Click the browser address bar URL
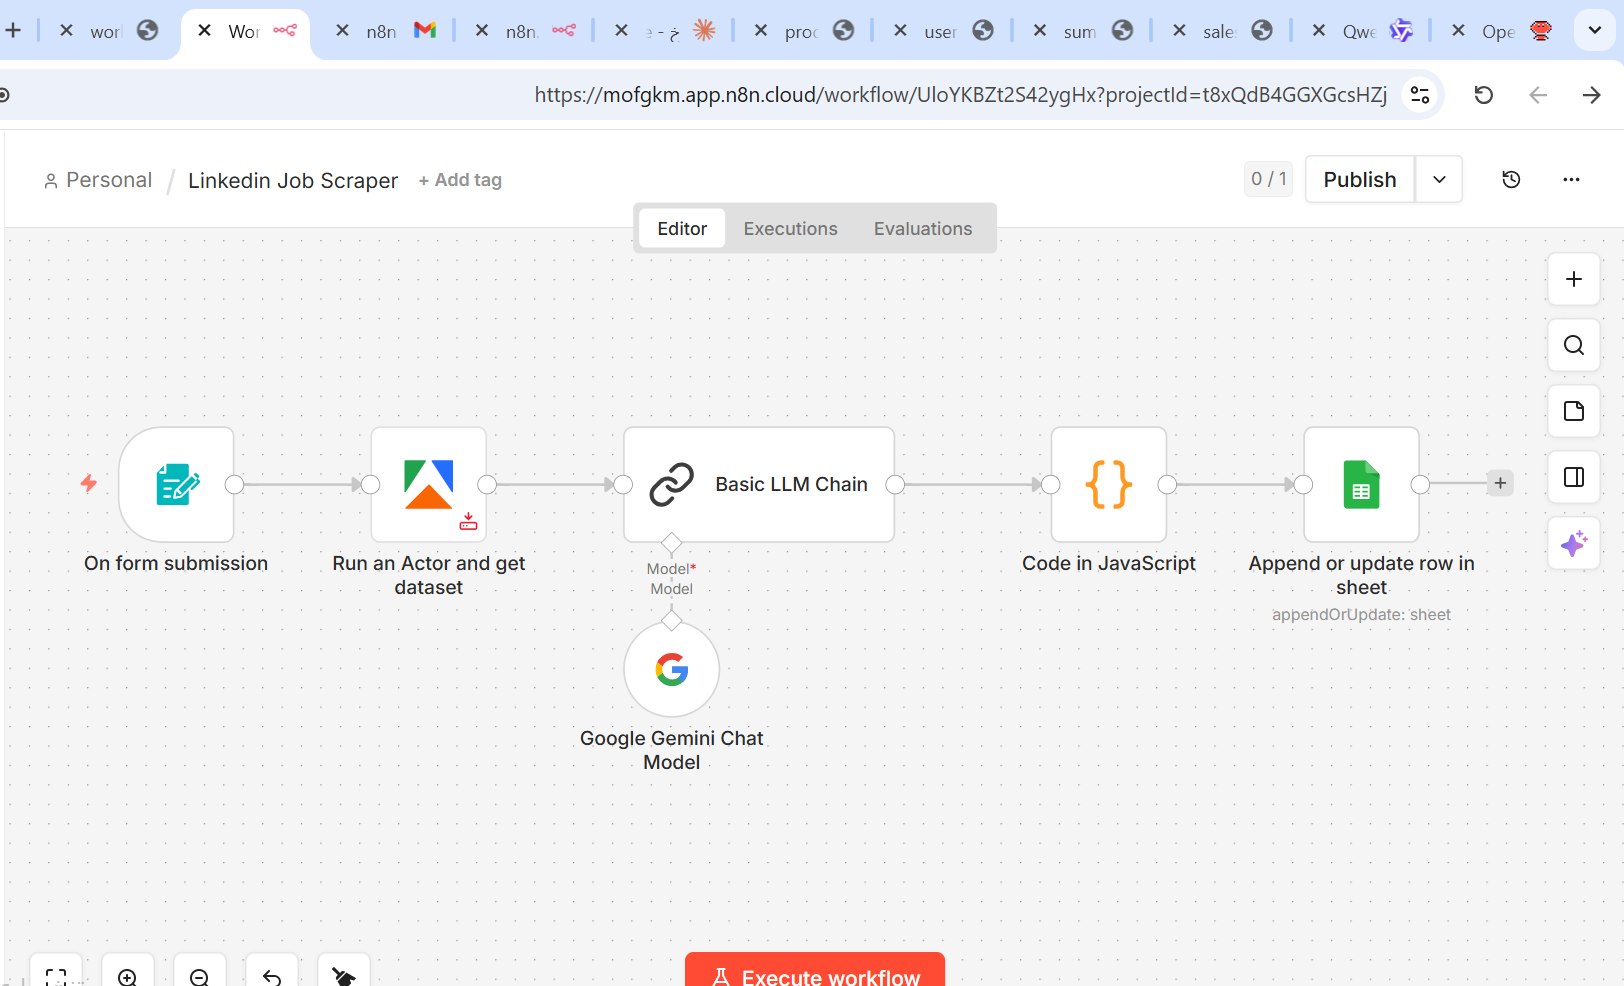 960,95
